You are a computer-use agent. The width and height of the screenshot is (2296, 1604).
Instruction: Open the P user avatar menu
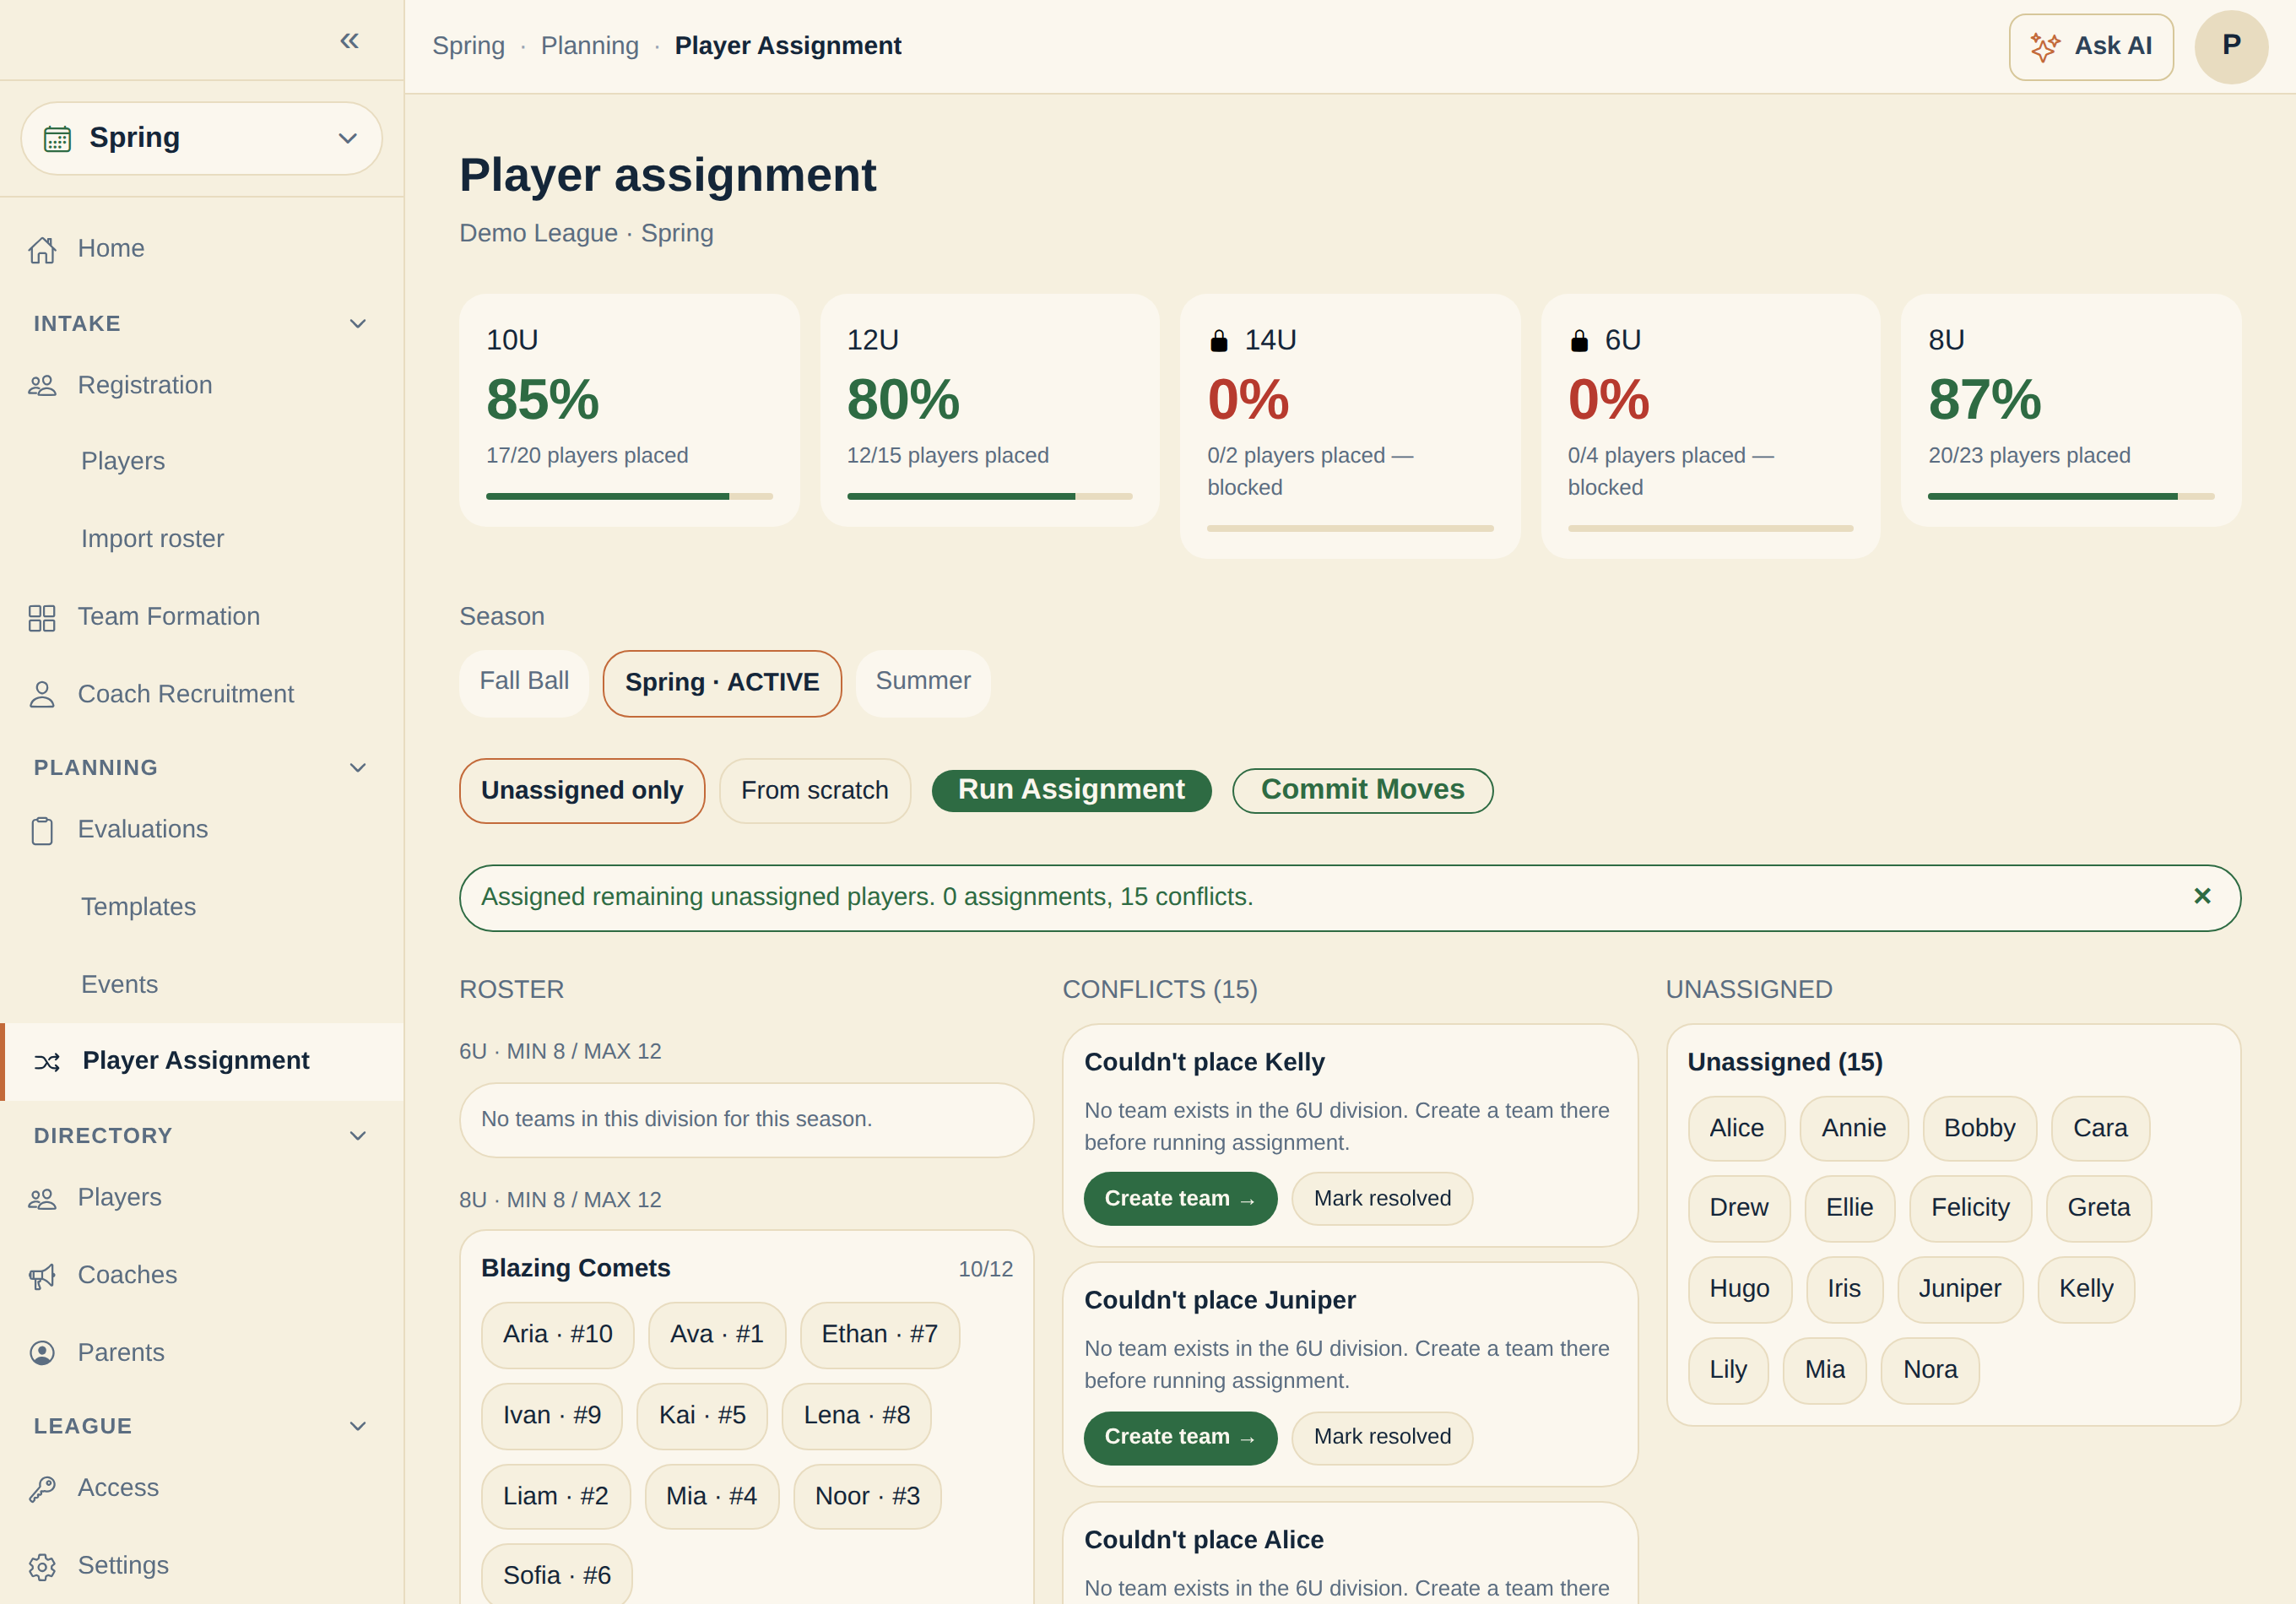click(x=2231, y=46)
